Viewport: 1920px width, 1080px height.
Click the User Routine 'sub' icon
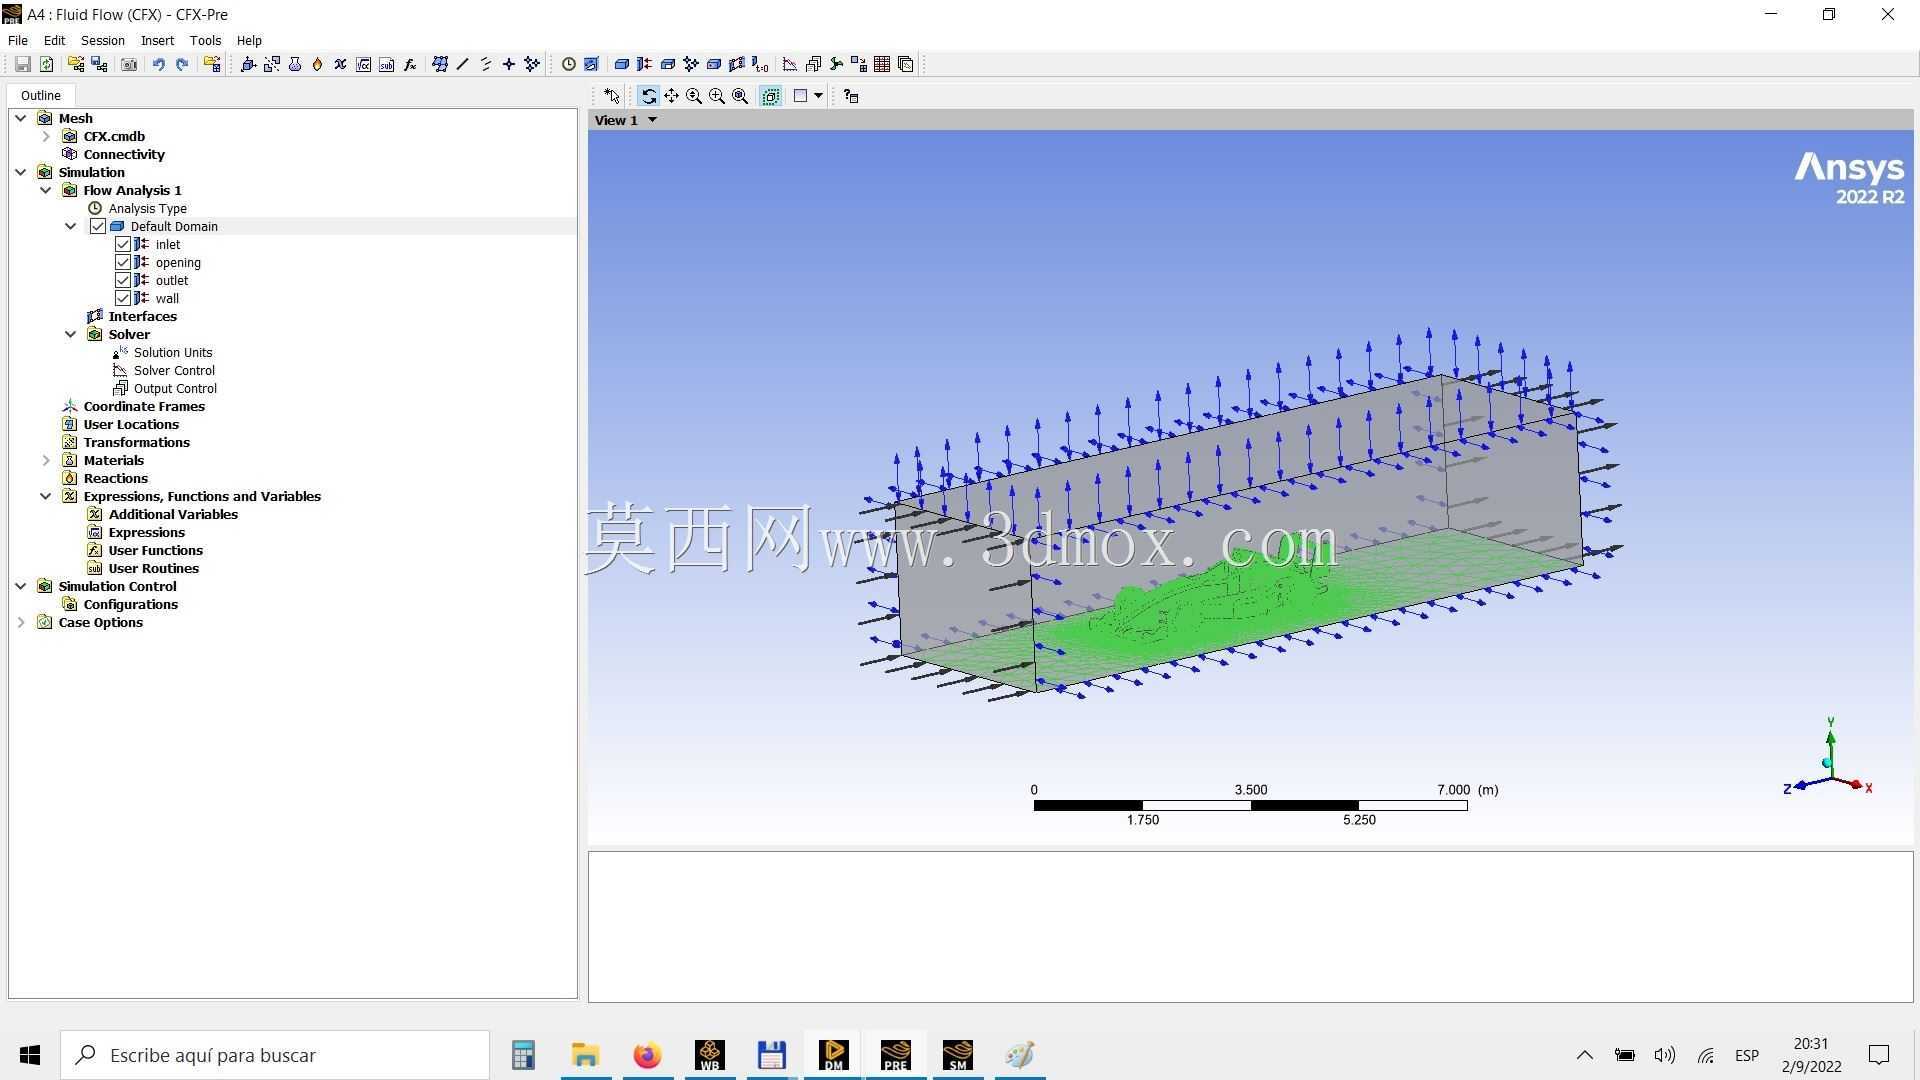(387, 64)
